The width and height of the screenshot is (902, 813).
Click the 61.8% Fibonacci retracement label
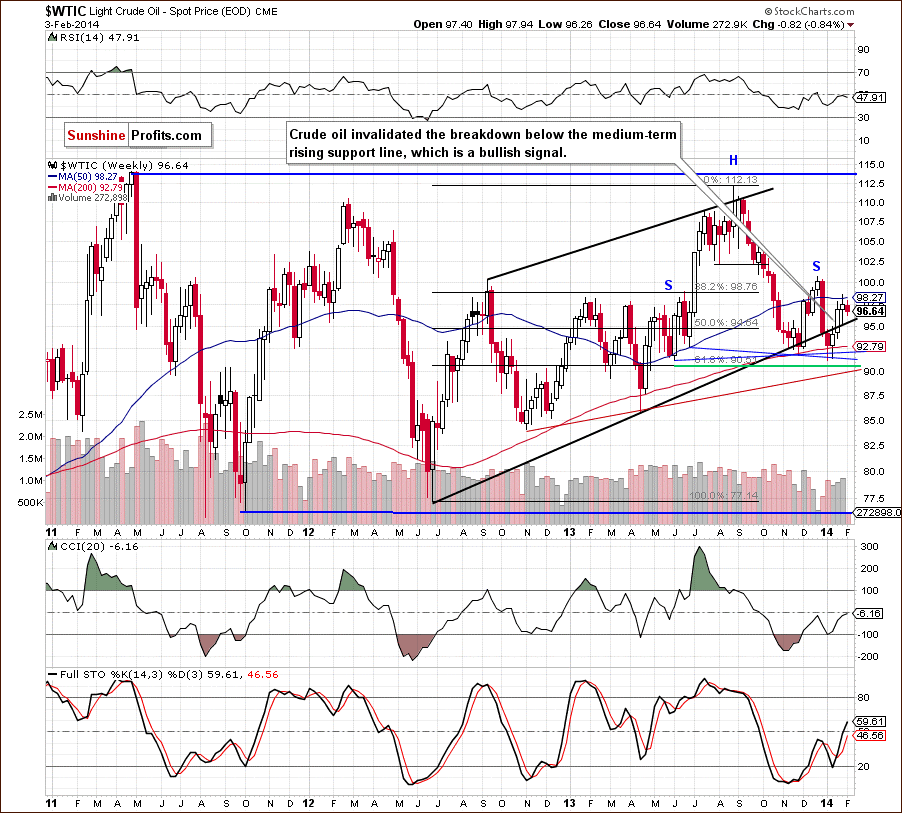click(726, 360)
